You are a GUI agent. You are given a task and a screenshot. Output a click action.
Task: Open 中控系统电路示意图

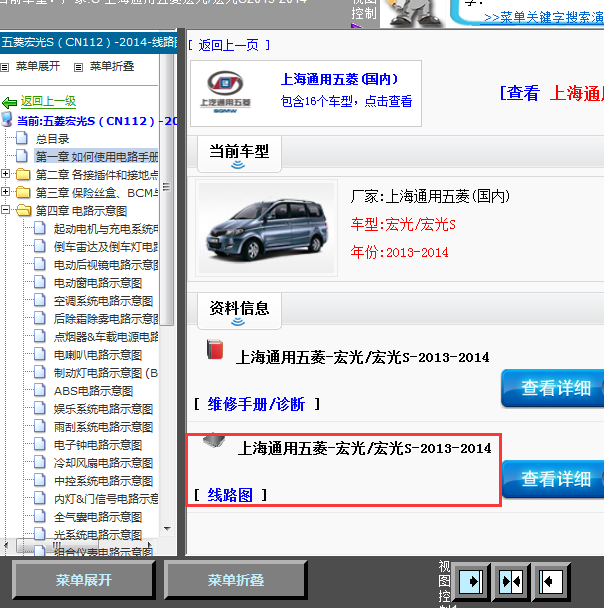point(103,481)
